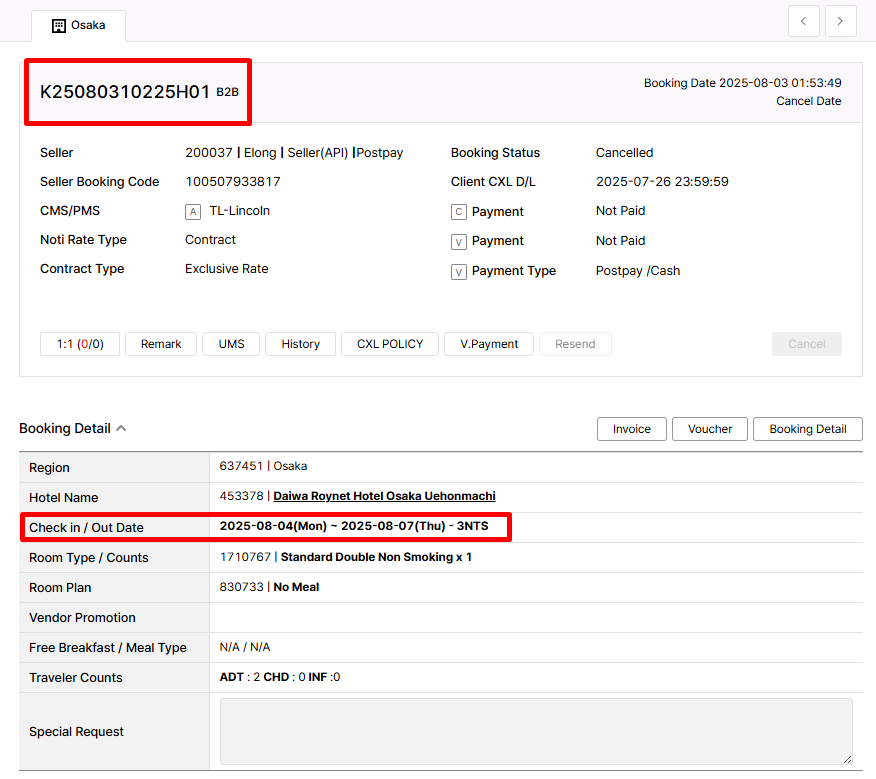
Task: Generate the Invoice
Action: point(631,429)
